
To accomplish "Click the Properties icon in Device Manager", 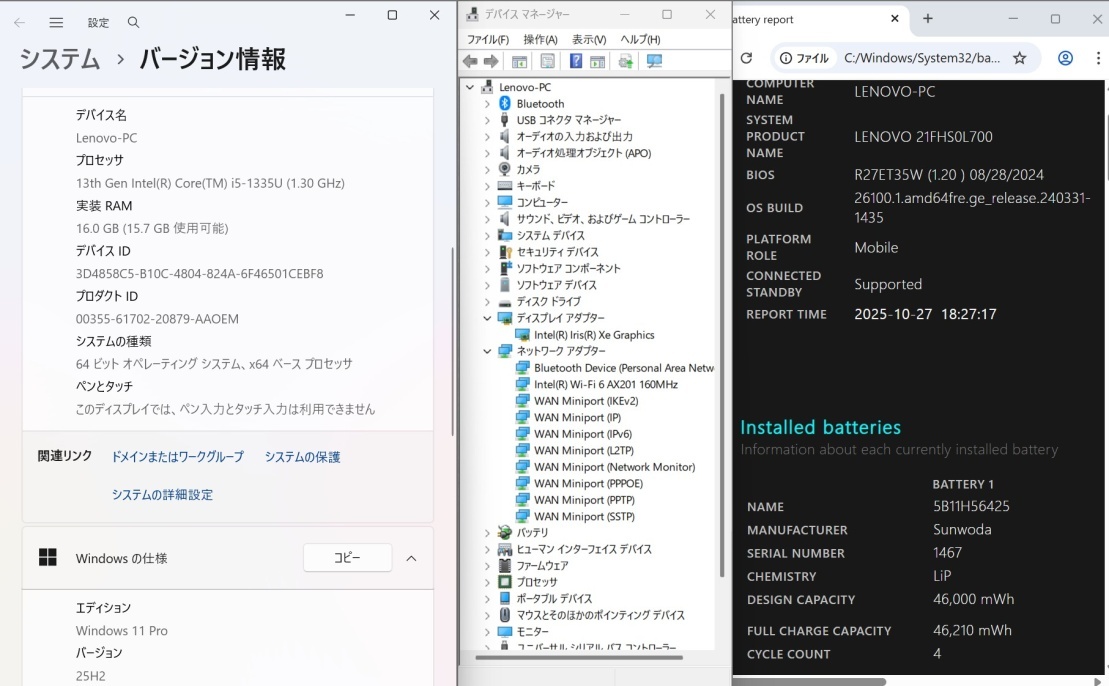I will pyautogui.click(x=548, y=61).
